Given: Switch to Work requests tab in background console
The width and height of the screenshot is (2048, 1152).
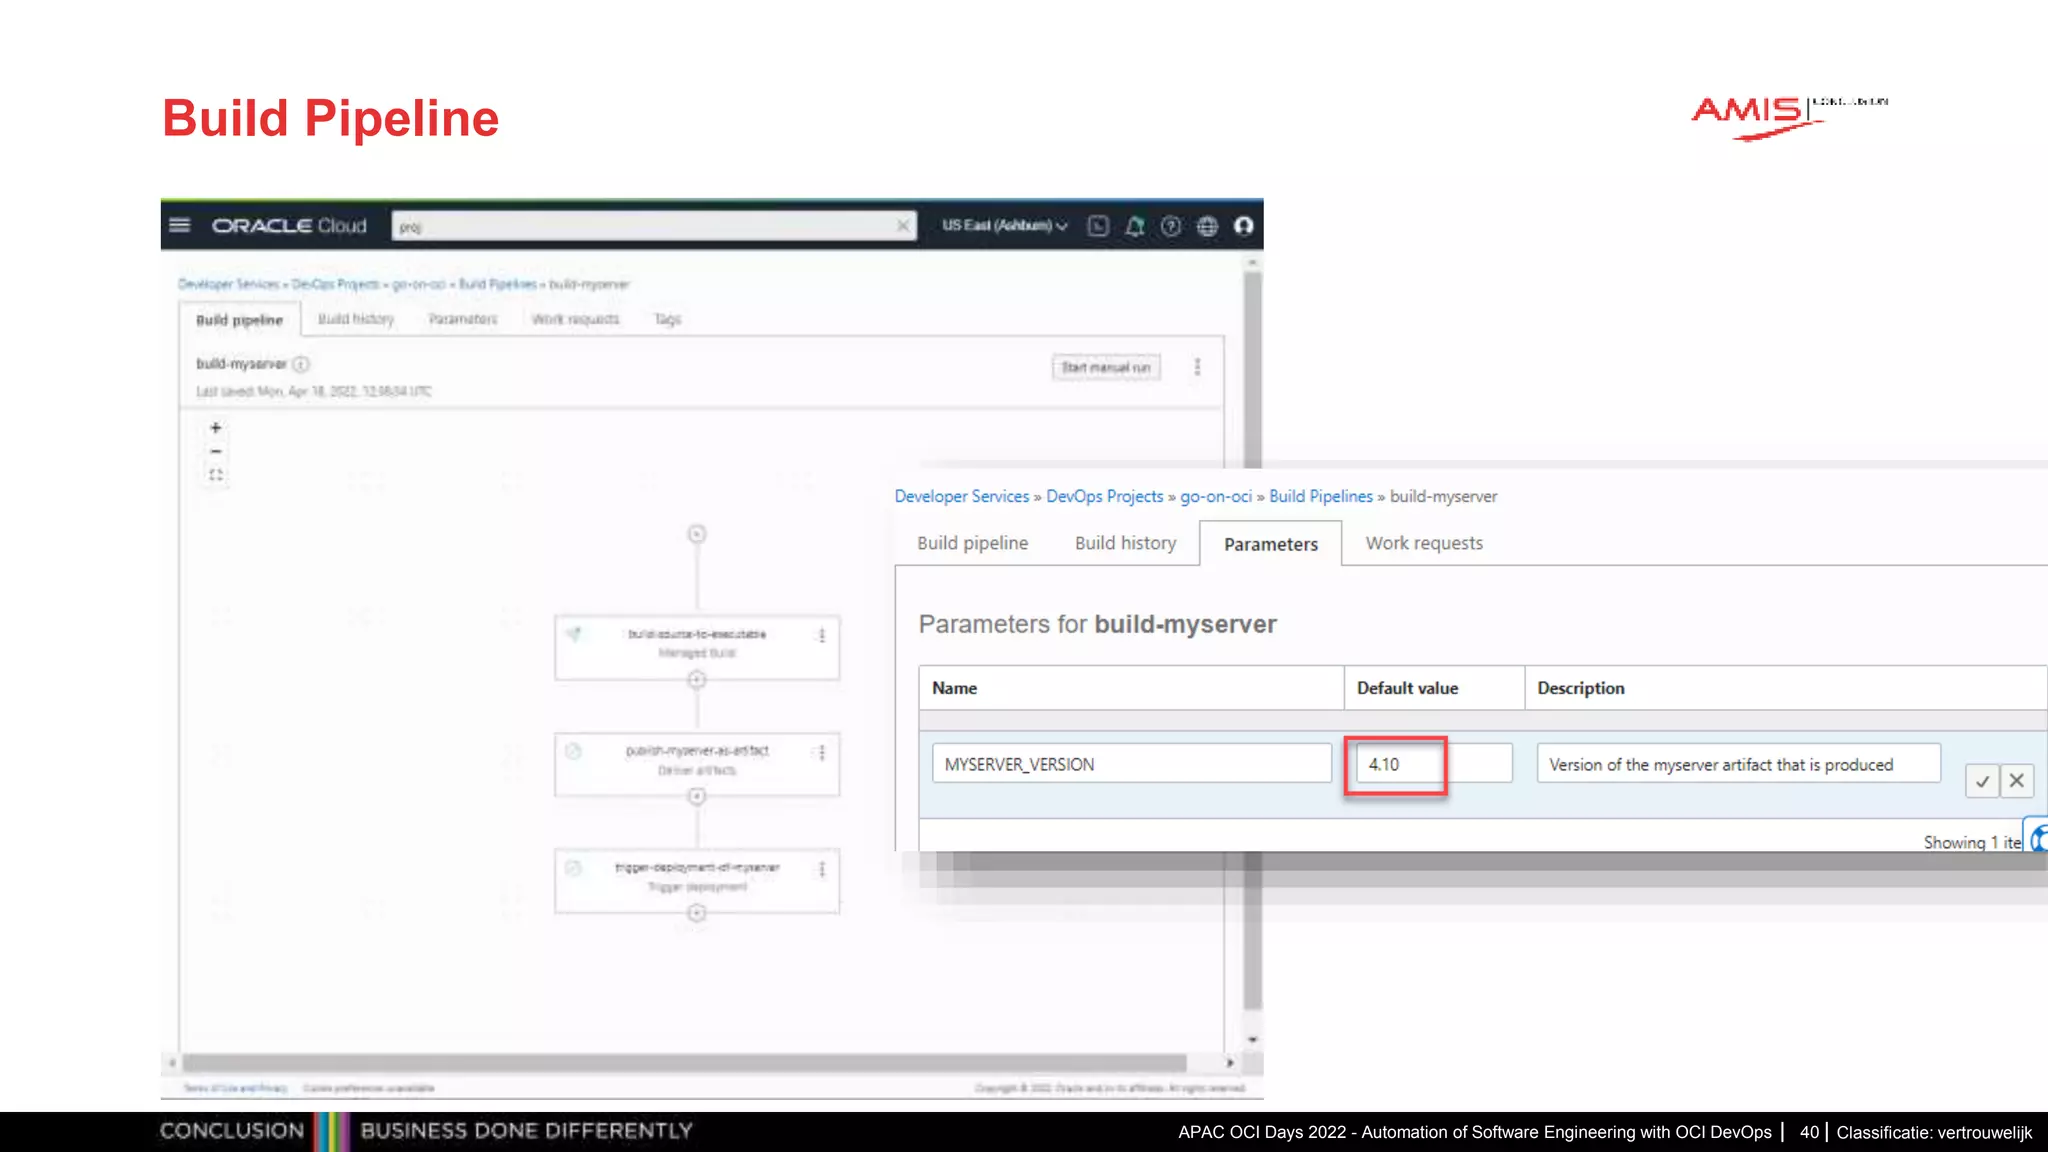Looking at the screenshot, I should pos(576,319).
